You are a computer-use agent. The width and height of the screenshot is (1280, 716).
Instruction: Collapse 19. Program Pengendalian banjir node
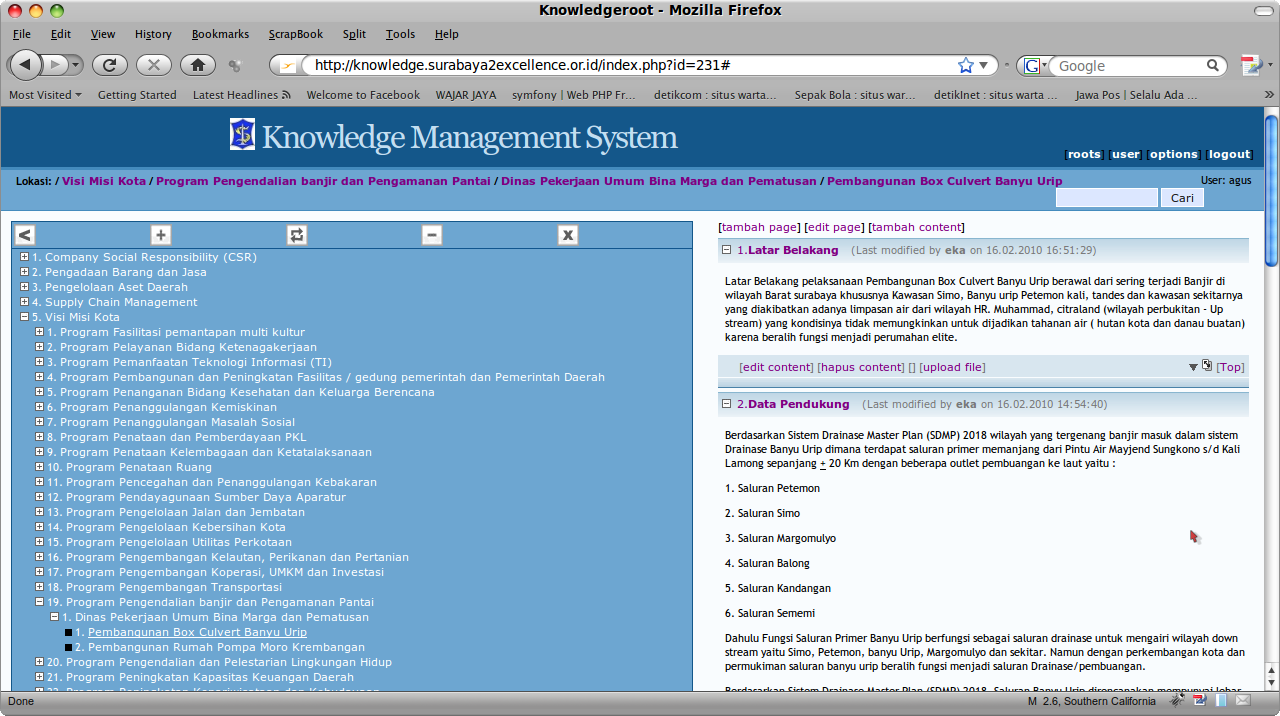[39, 602]
